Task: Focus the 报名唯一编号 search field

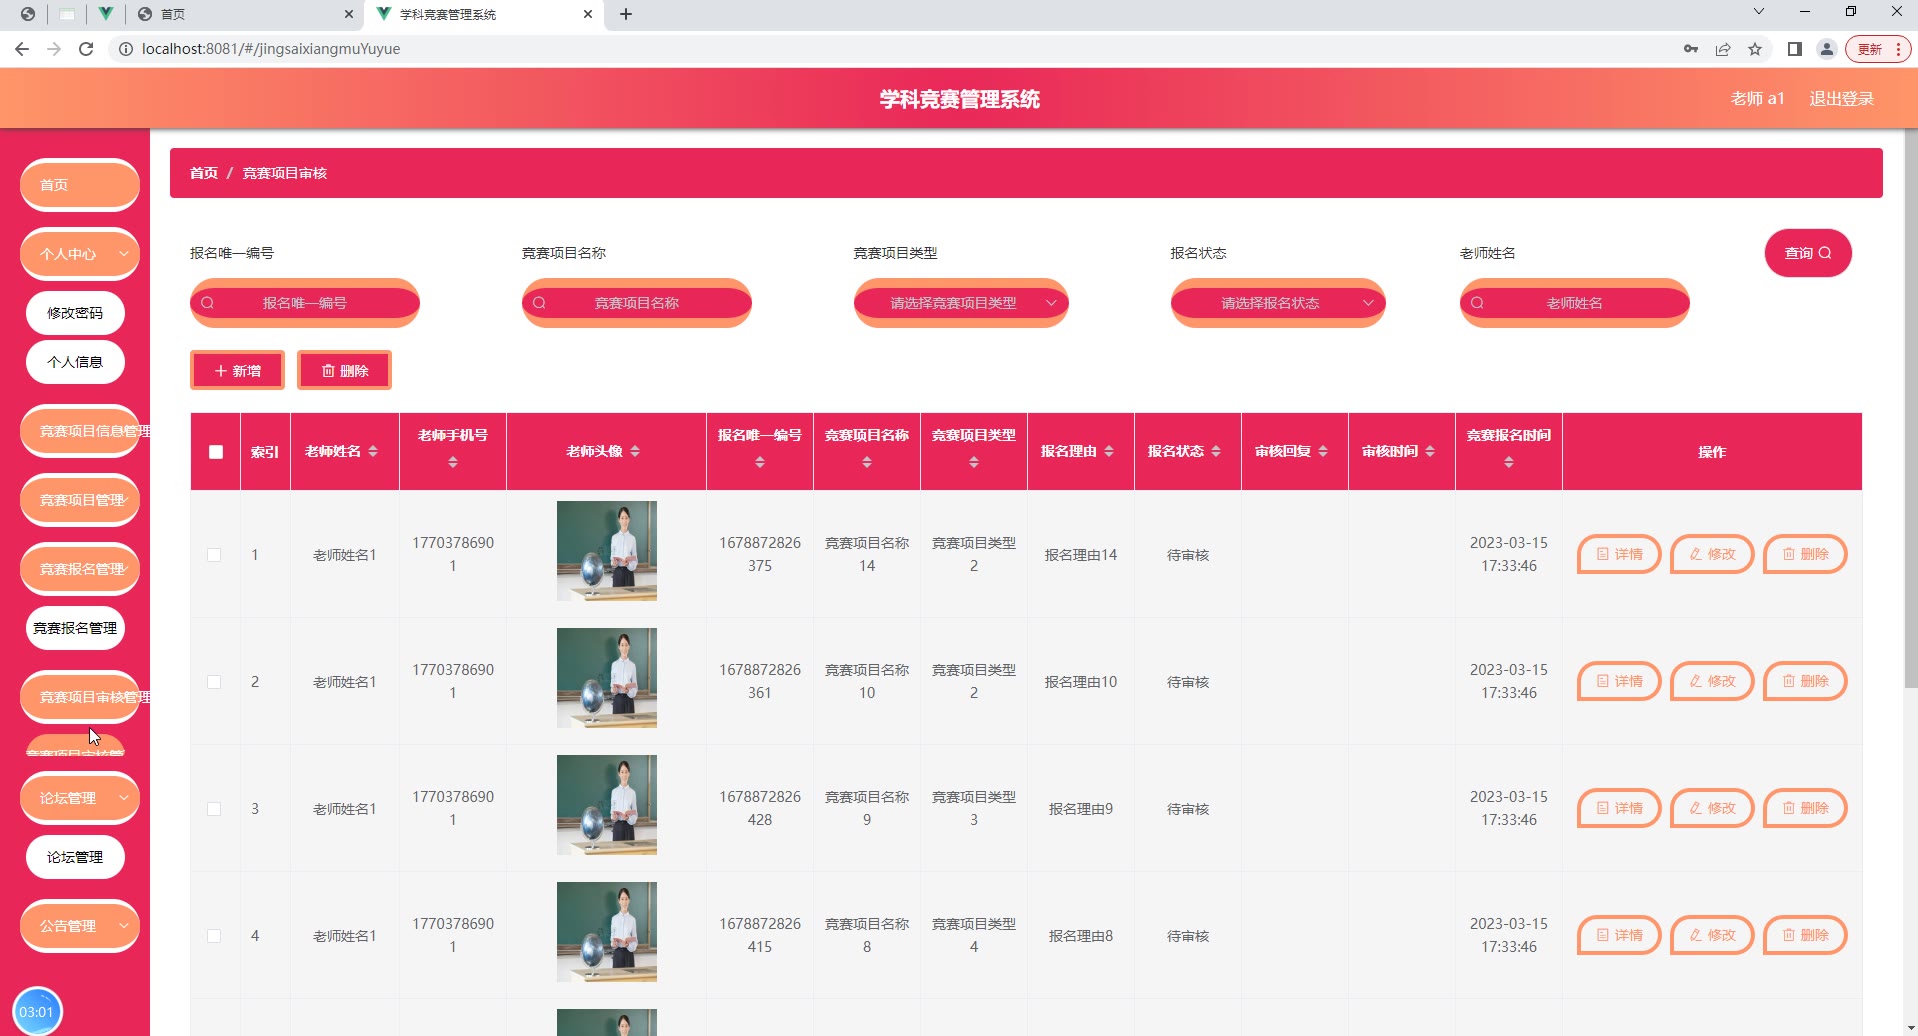Action: tap(305, 303)
